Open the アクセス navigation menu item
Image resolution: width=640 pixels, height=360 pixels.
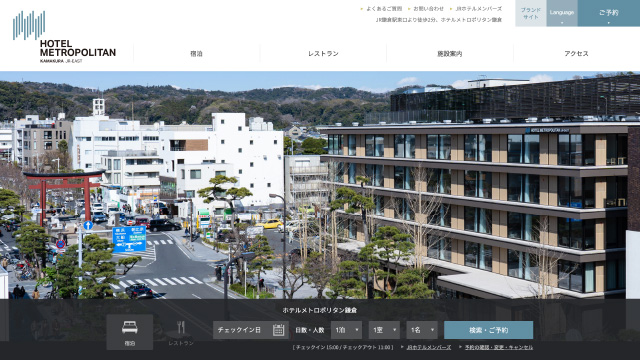click(x=576, y=53)
